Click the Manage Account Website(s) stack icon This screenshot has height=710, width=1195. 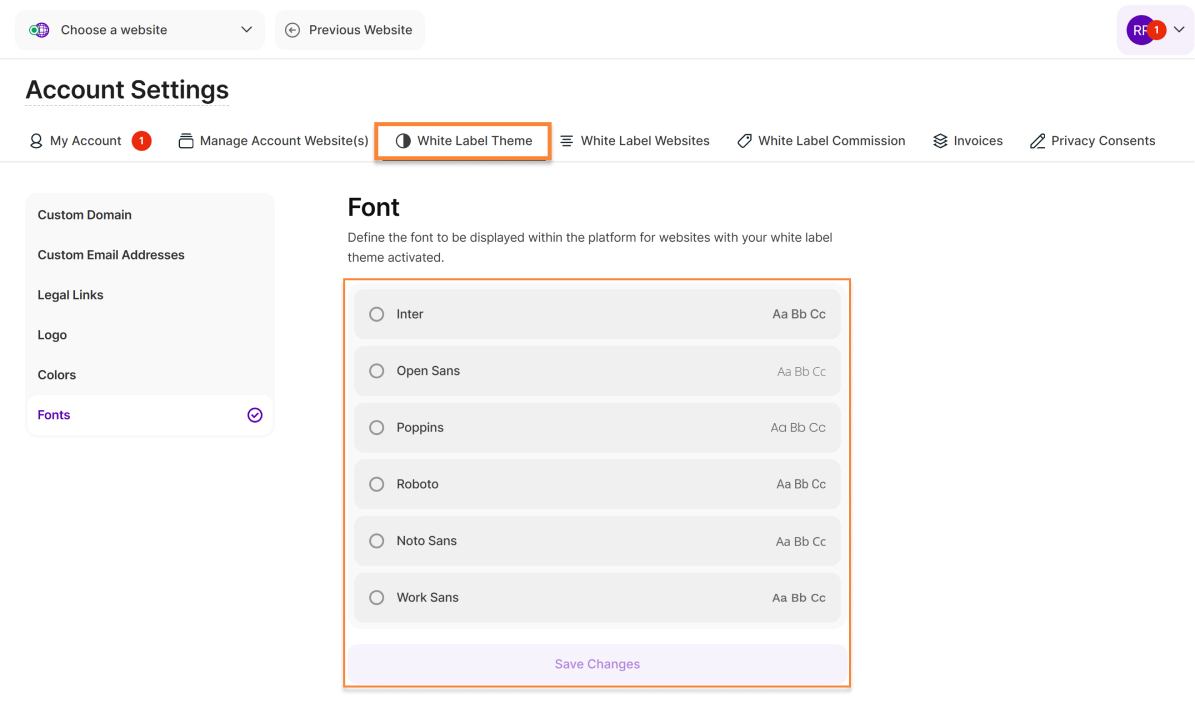click(186, 141)
